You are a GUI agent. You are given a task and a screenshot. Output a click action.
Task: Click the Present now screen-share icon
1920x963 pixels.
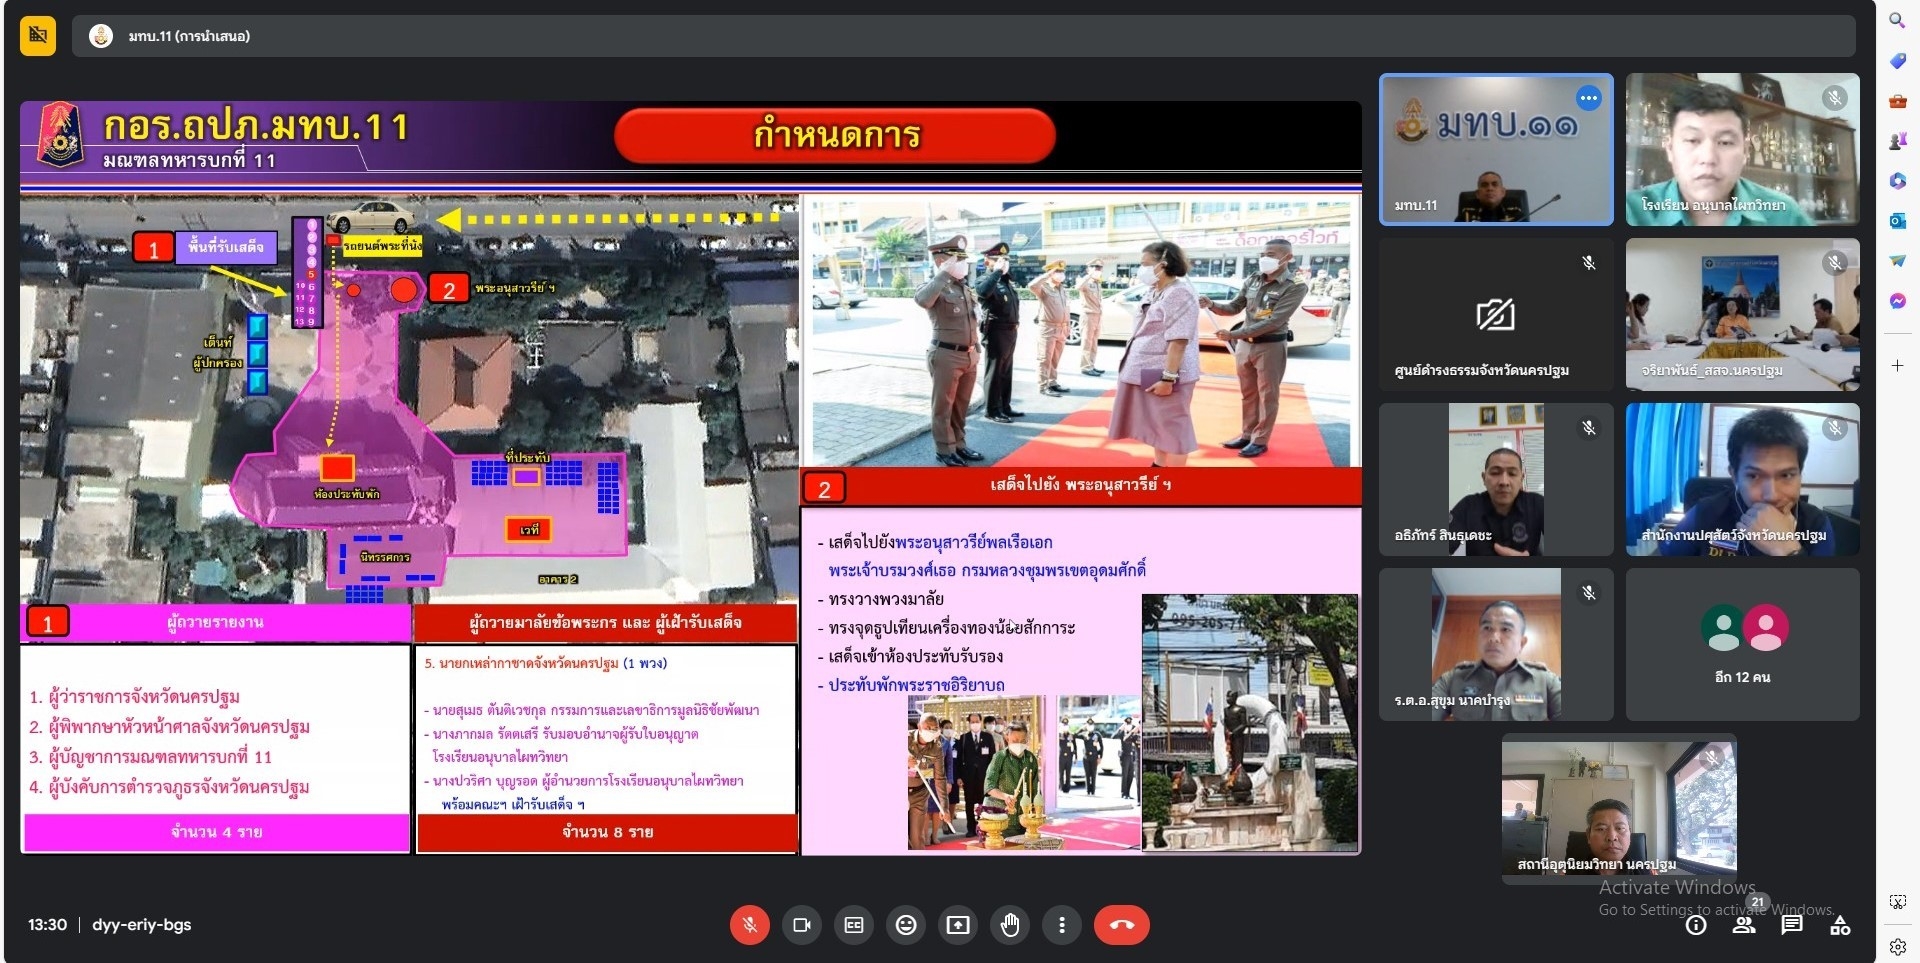[x=958, y=925]
